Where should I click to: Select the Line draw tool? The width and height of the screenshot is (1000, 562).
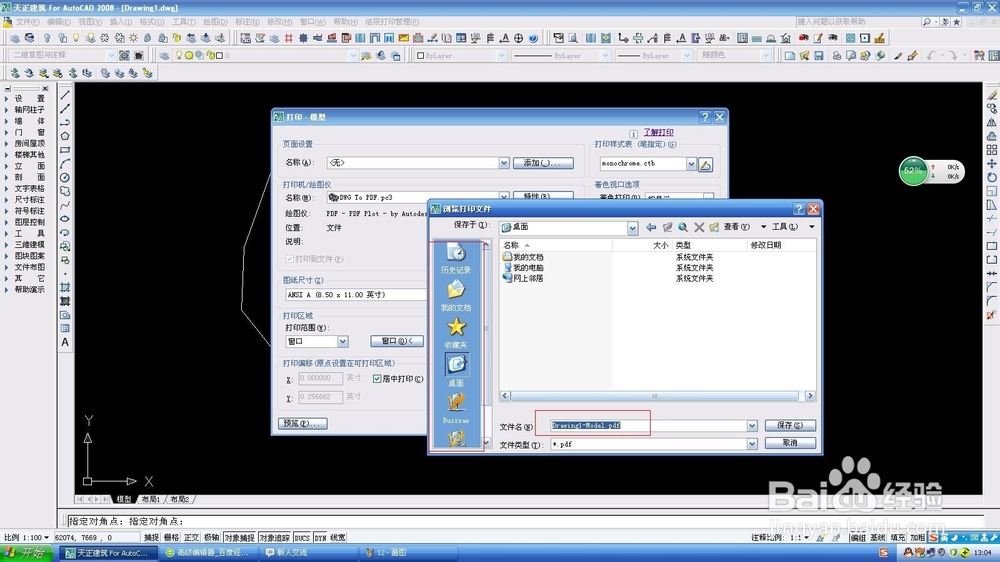[x=65, y=96]
